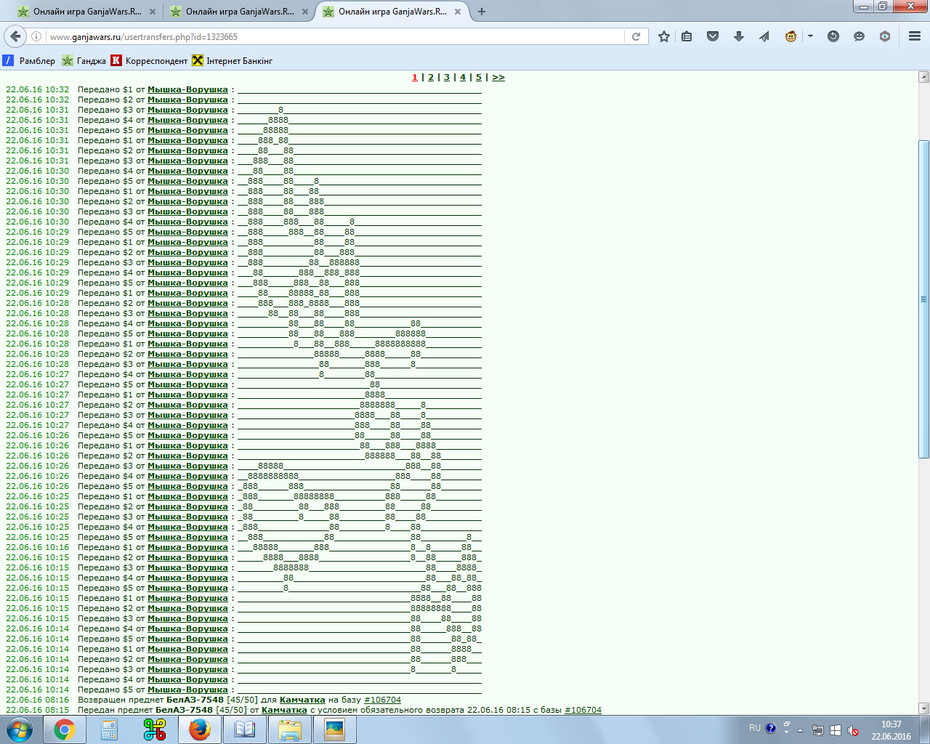Select the third active GanjaWars tab
Image resolution: width=930 pixels, height=744 pixels.
(391, 11)
